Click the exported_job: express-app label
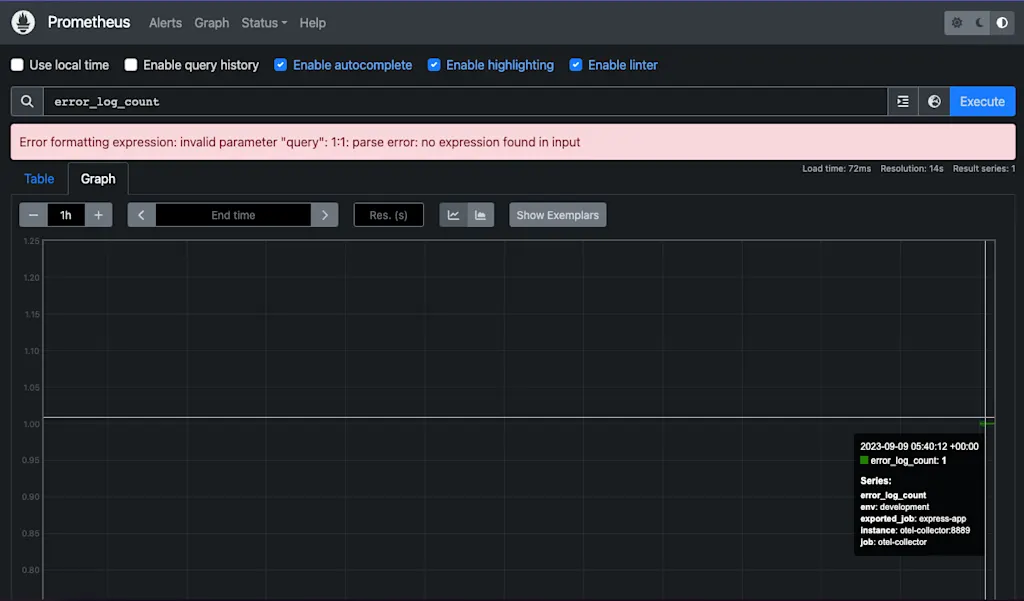This screenshot has height=601, width=1024. tap(913, 519)
